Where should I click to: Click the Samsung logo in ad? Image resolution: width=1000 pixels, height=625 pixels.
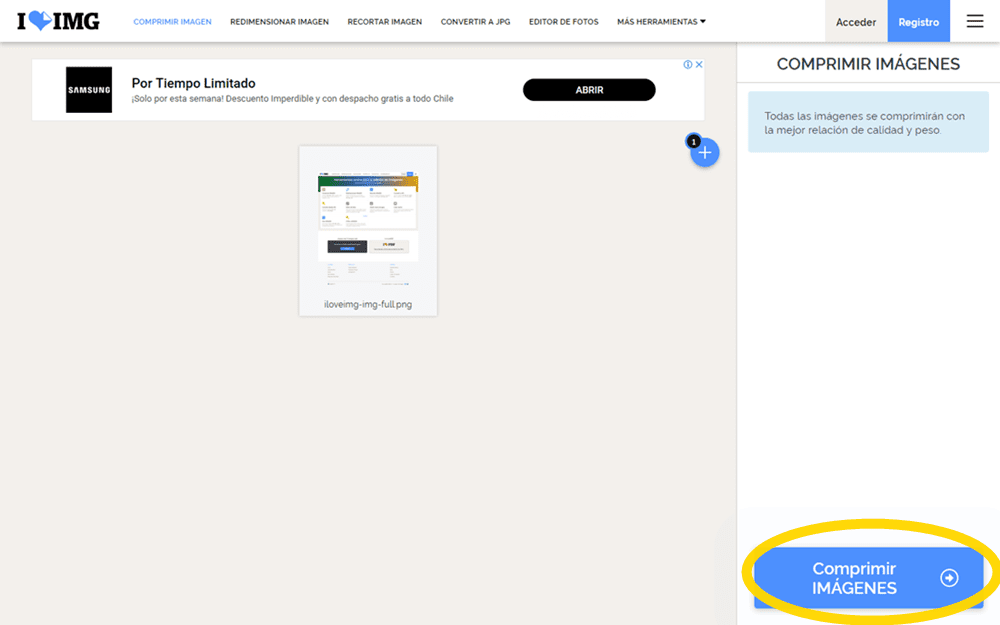click(89, 90)
